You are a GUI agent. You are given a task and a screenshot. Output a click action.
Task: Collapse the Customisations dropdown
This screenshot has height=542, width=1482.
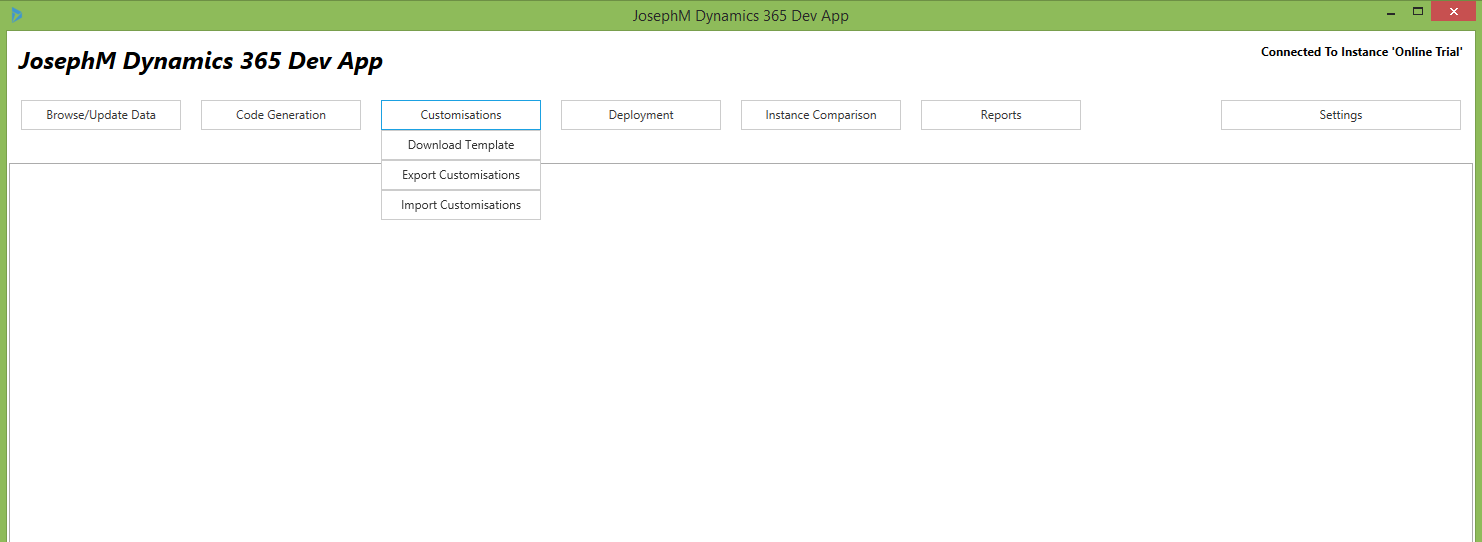(461, 115)
